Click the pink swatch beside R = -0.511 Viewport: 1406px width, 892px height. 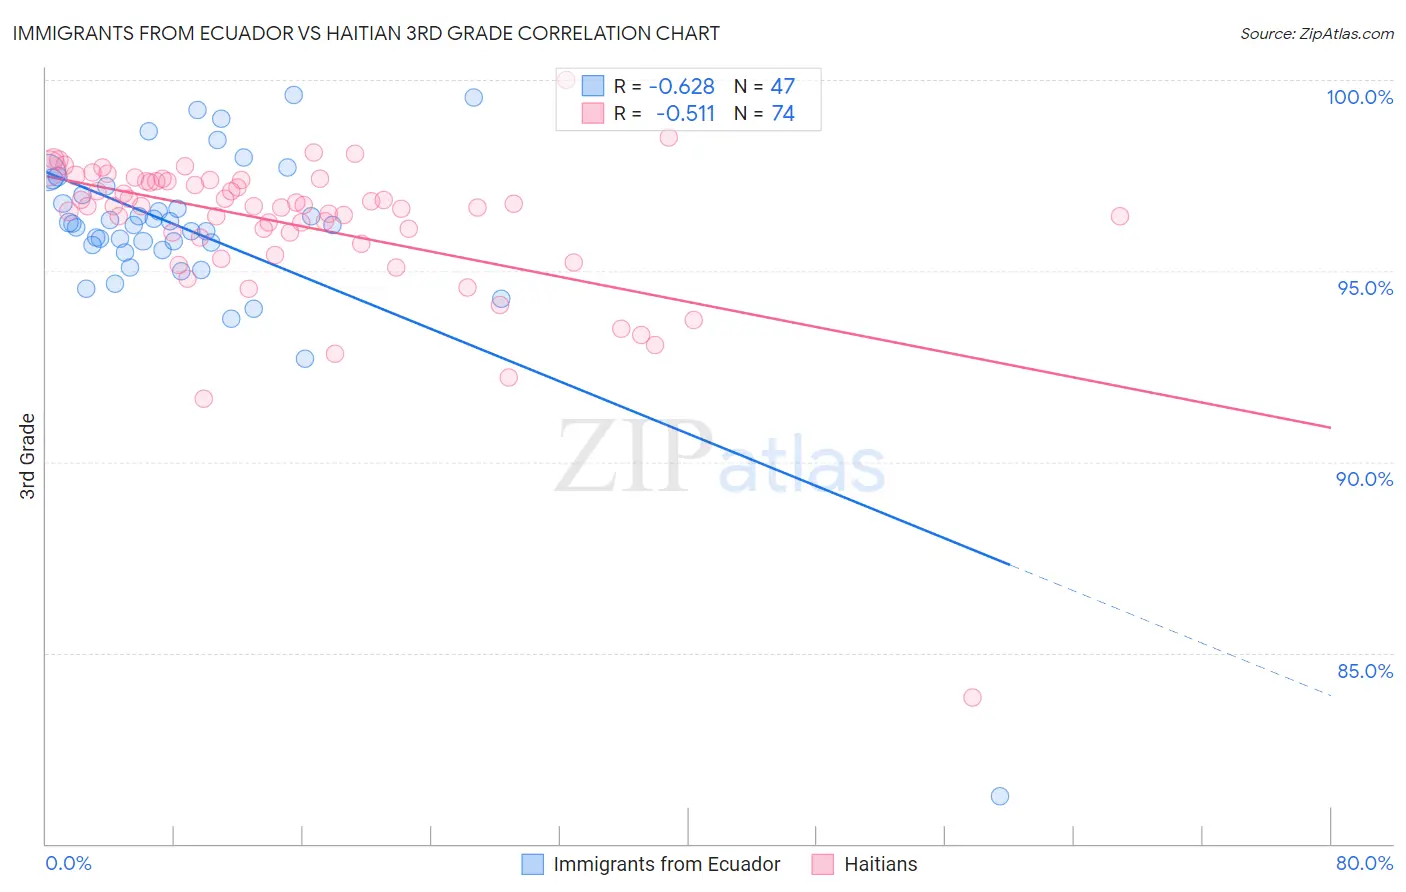(593, 113)
